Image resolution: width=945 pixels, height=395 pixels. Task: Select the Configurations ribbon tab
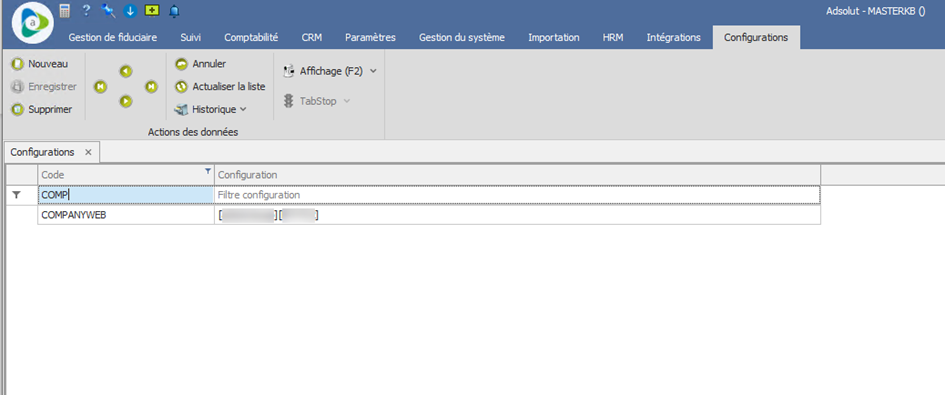(x=756, y=37)
